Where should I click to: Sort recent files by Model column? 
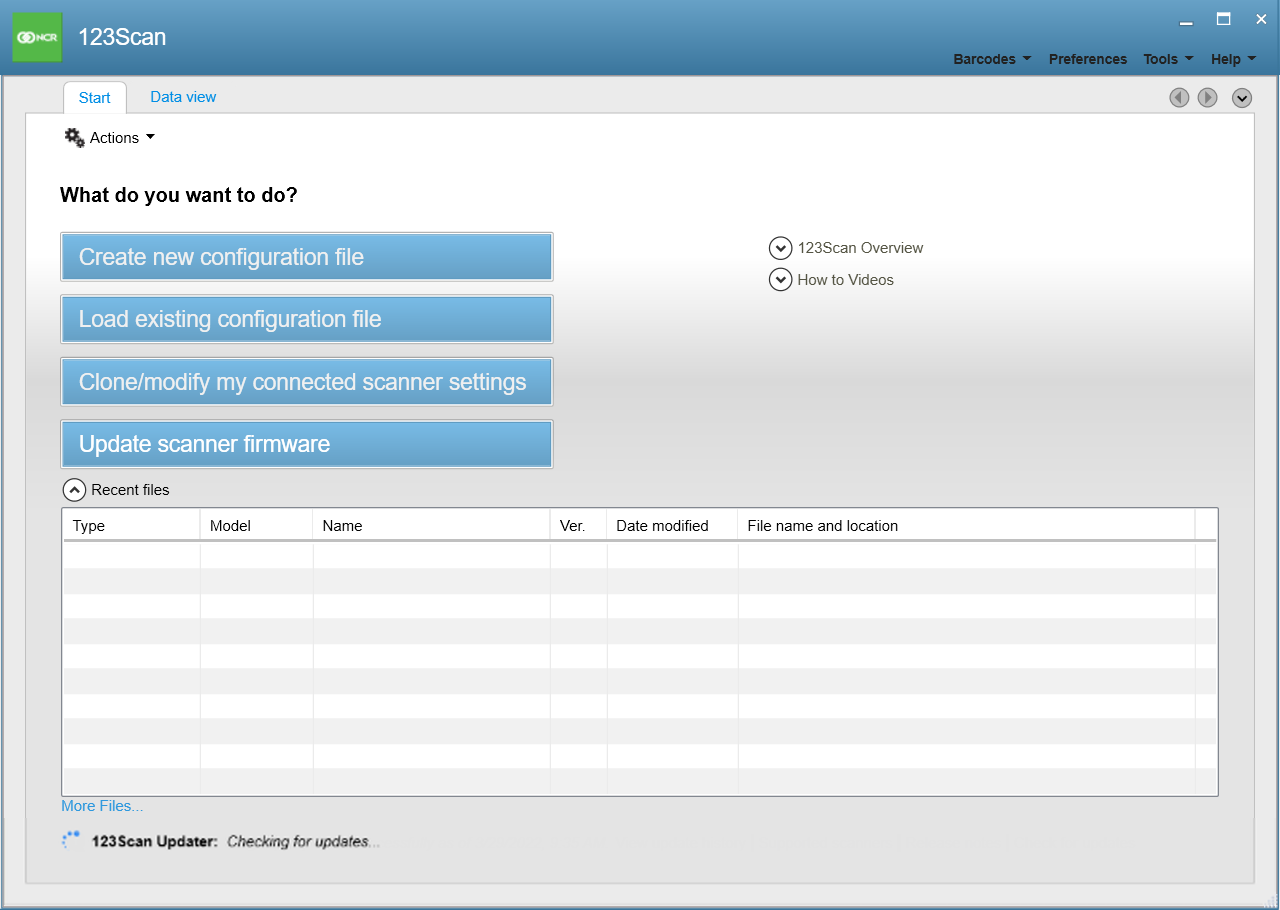[256, 526]
